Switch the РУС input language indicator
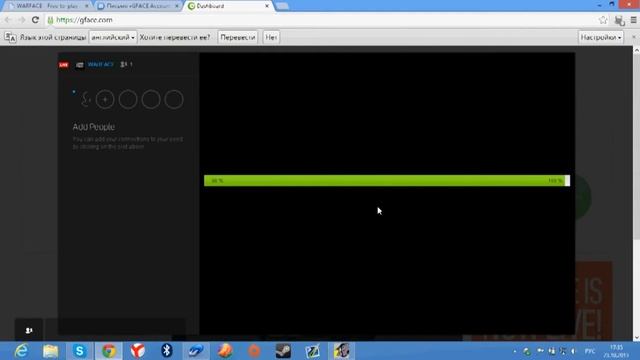Image resolution: width=640 pixels, height=360 pixels. (590, 351)
